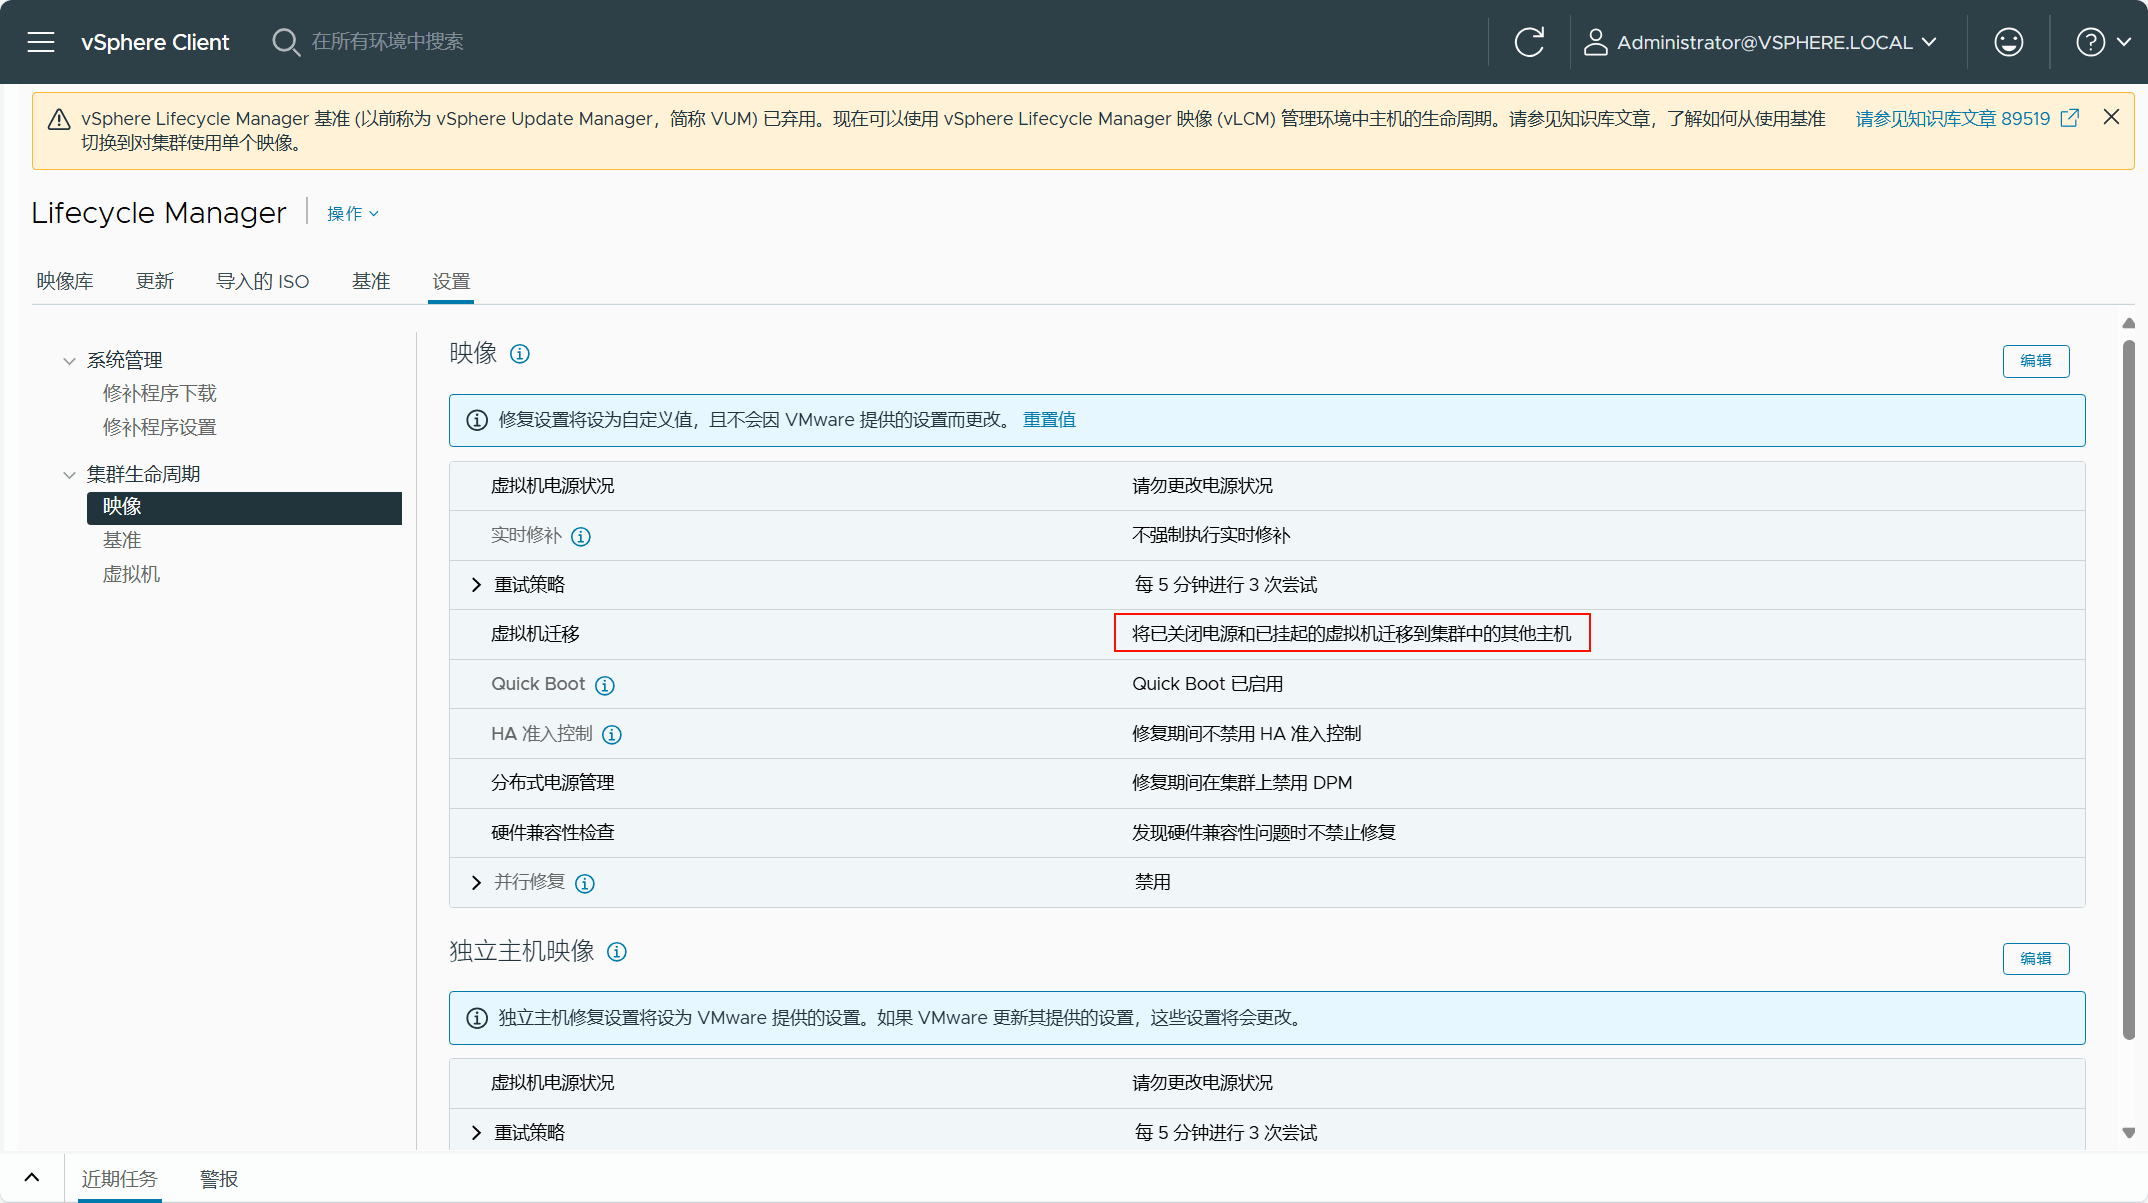Expand 重试策略 row in 映像 section

(476, 585)
